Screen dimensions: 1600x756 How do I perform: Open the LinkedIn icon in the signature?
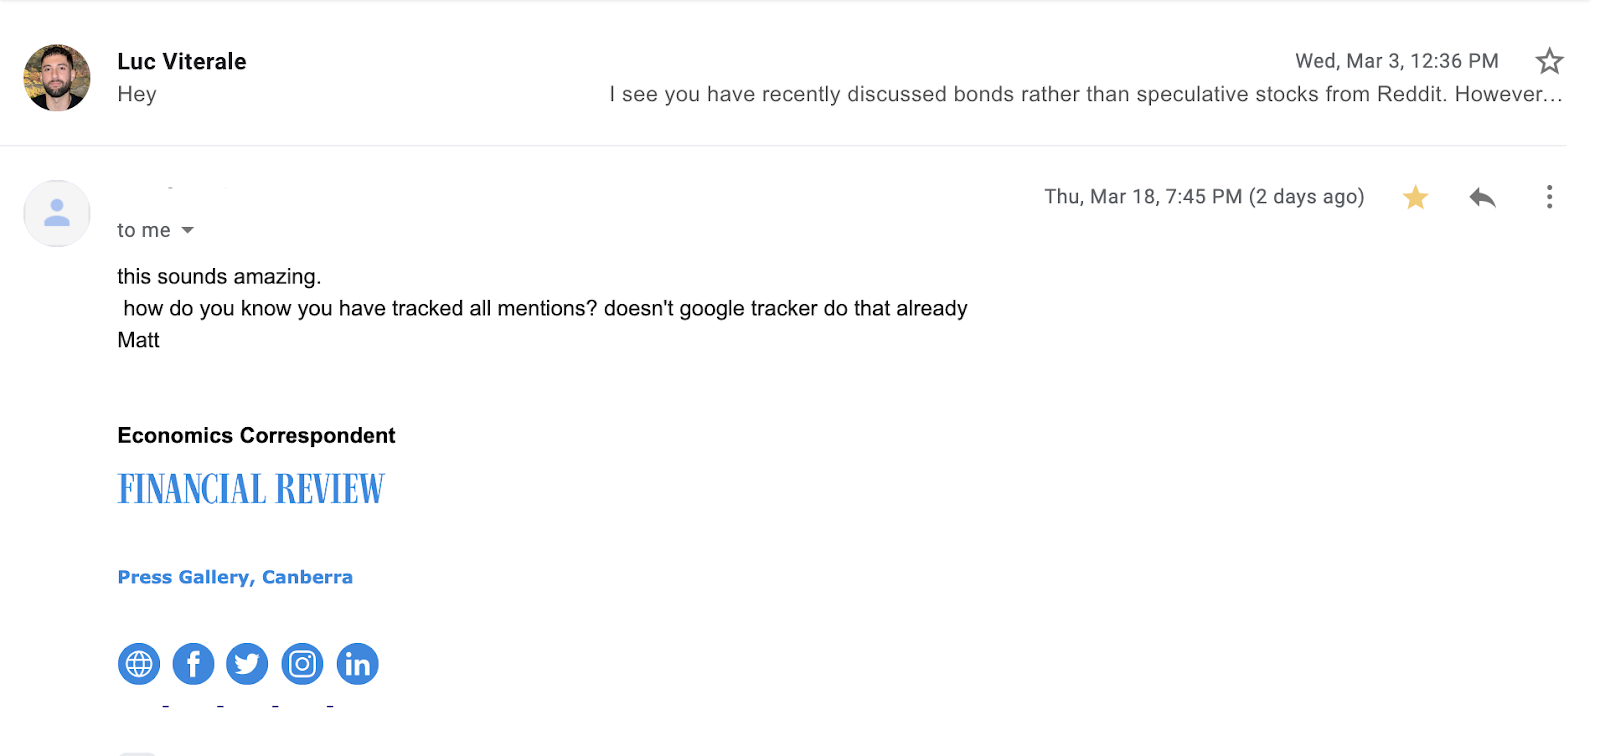click(357, 664)
